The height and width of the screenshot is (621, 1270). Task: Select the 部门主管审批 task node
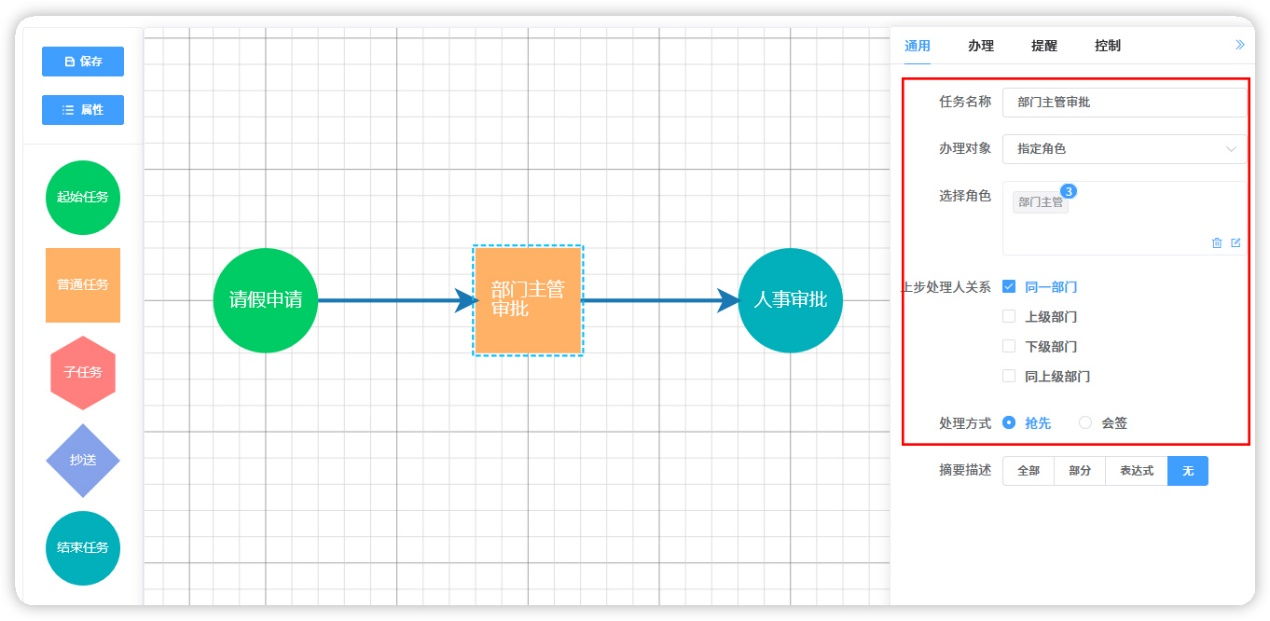(x=528, y=300)
